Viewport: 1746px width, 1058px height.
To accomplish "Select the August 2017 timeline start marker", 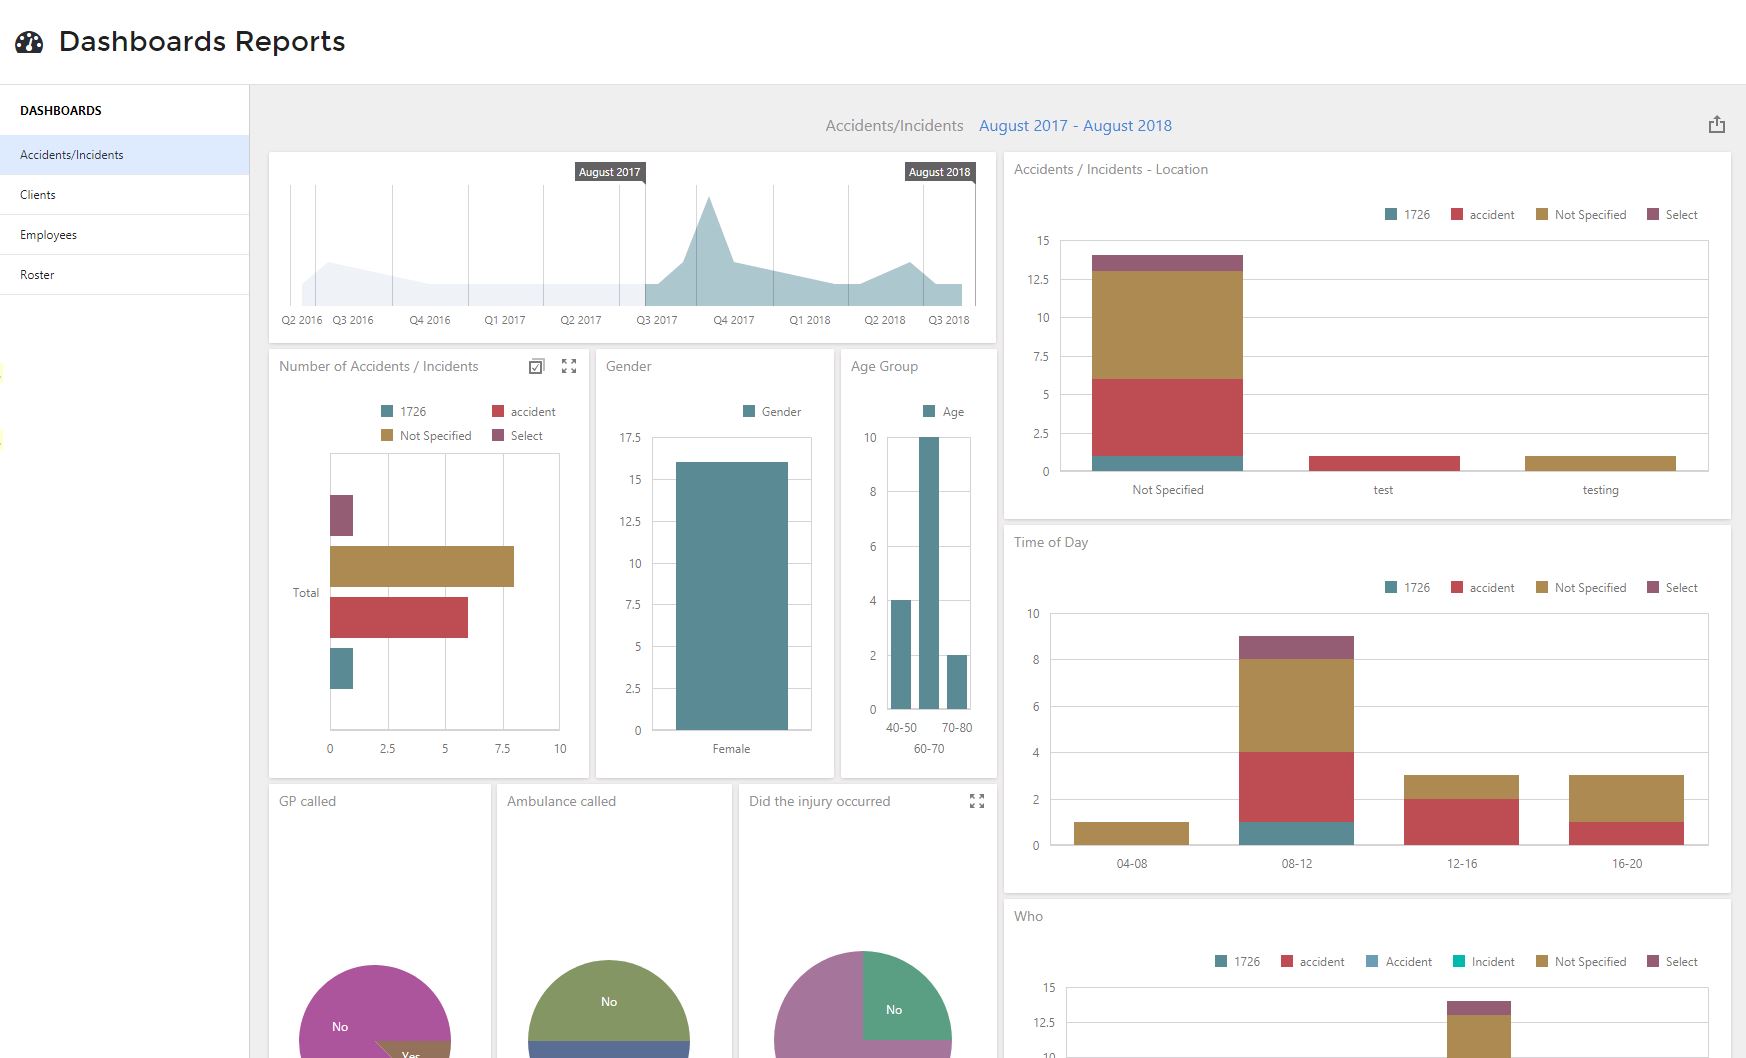I will [x=609, y=172].
